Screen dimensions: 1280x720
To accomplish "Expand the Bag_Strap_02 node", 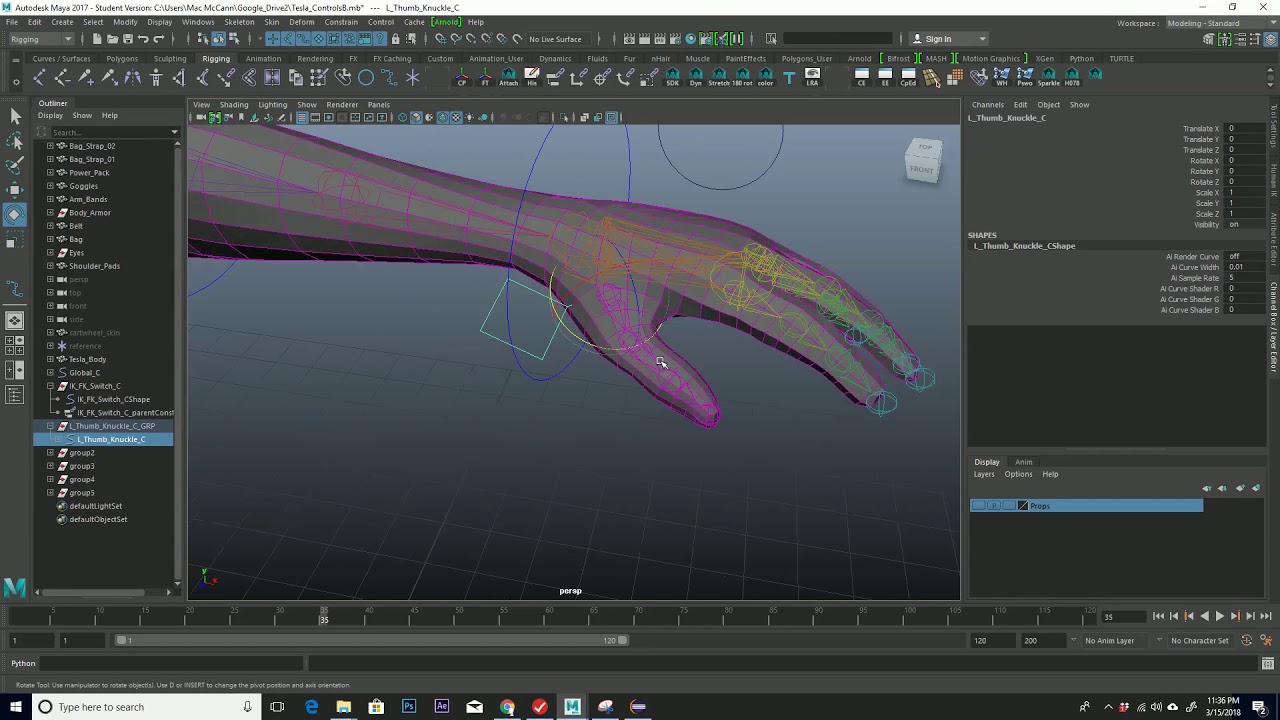I will coord(50,146).
